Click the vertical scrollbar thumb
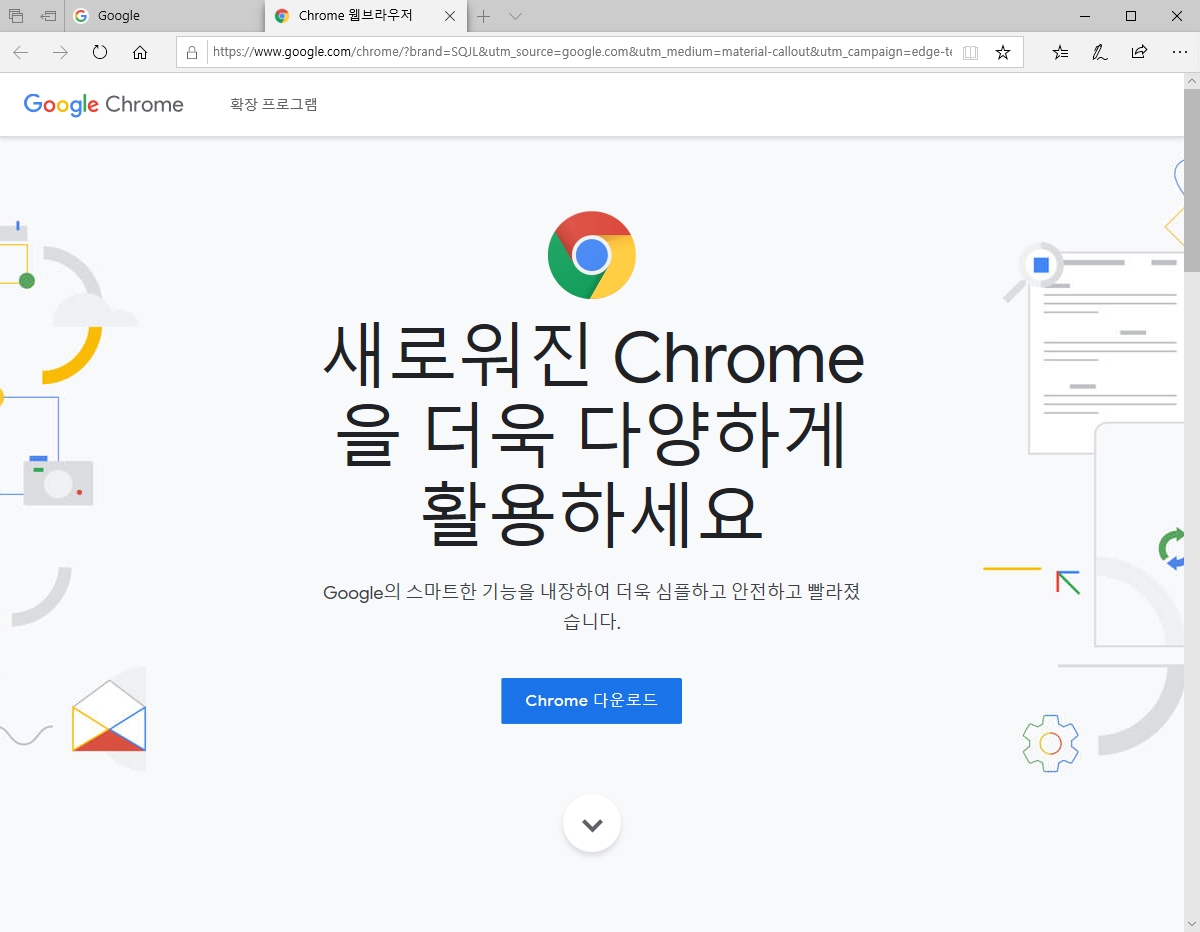 coord(1192,180)
